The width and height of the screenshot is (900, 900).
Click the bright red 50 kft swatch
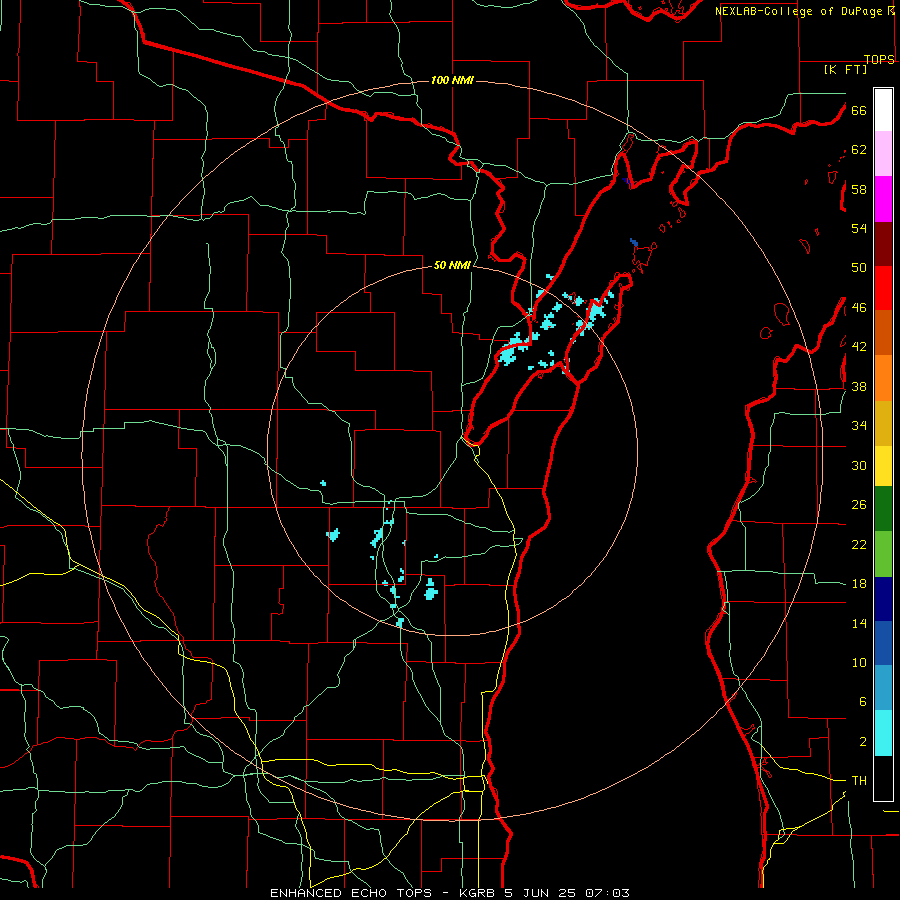tap(883, 288)
